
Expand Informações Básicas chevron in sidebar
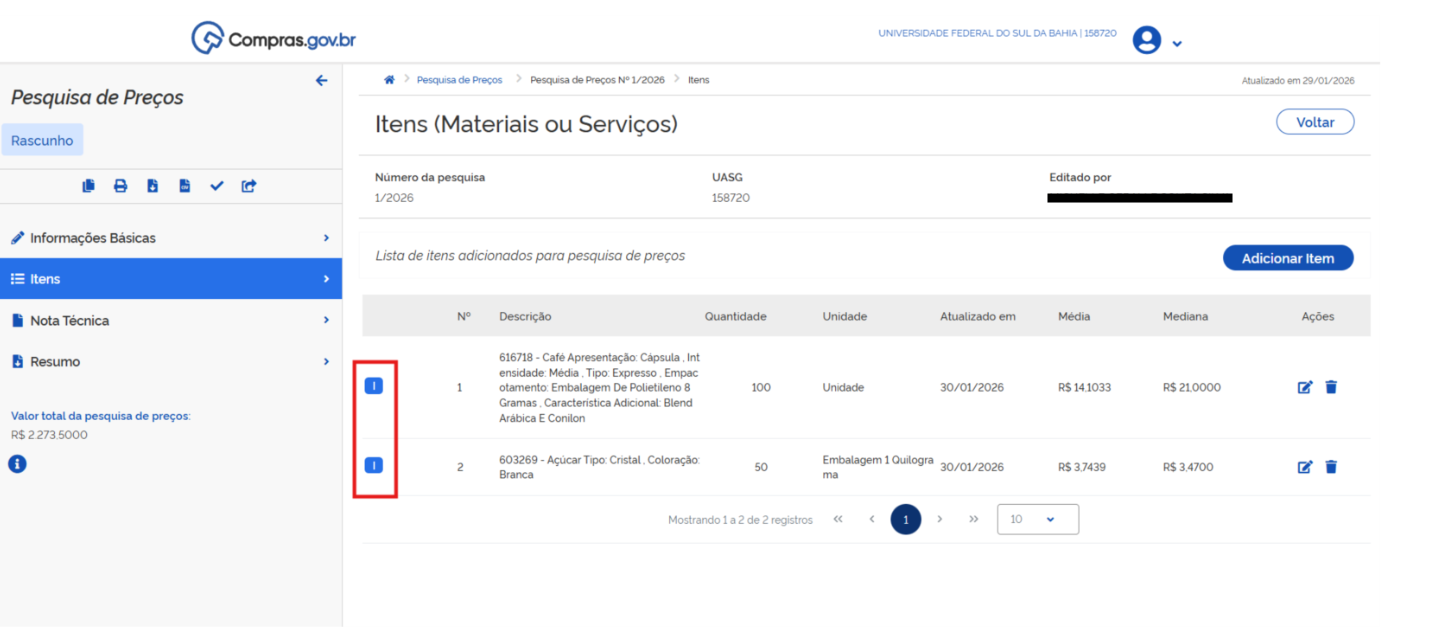(326, 238)
